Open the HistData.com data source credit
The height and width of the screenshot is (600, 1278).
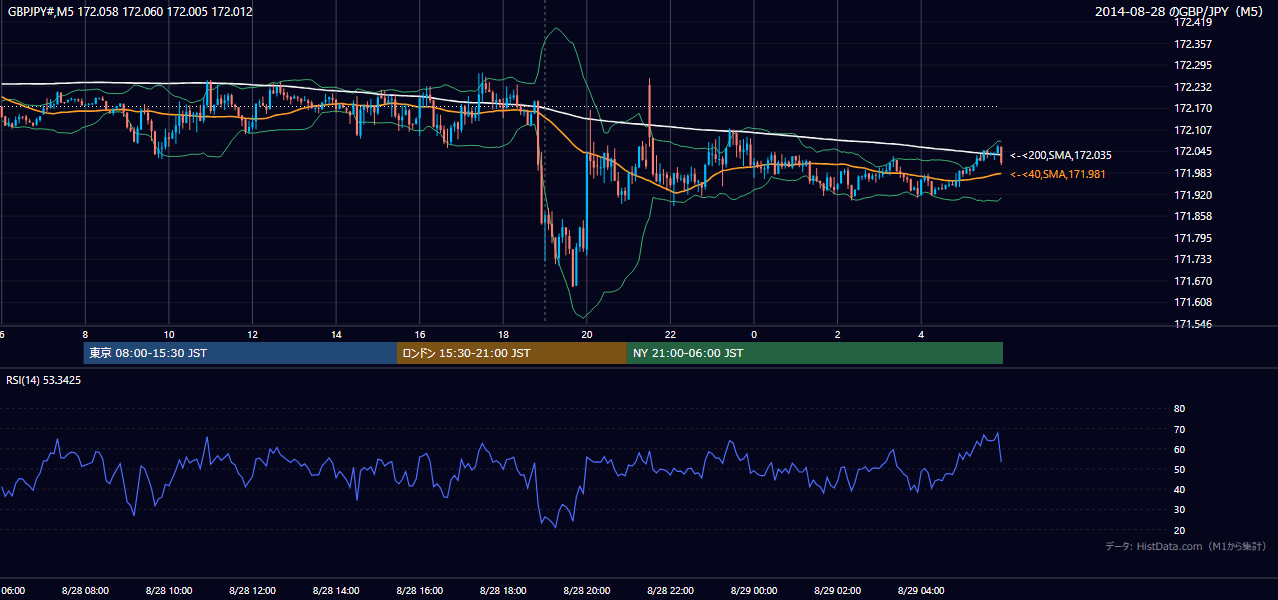(x=1186, y=546)
